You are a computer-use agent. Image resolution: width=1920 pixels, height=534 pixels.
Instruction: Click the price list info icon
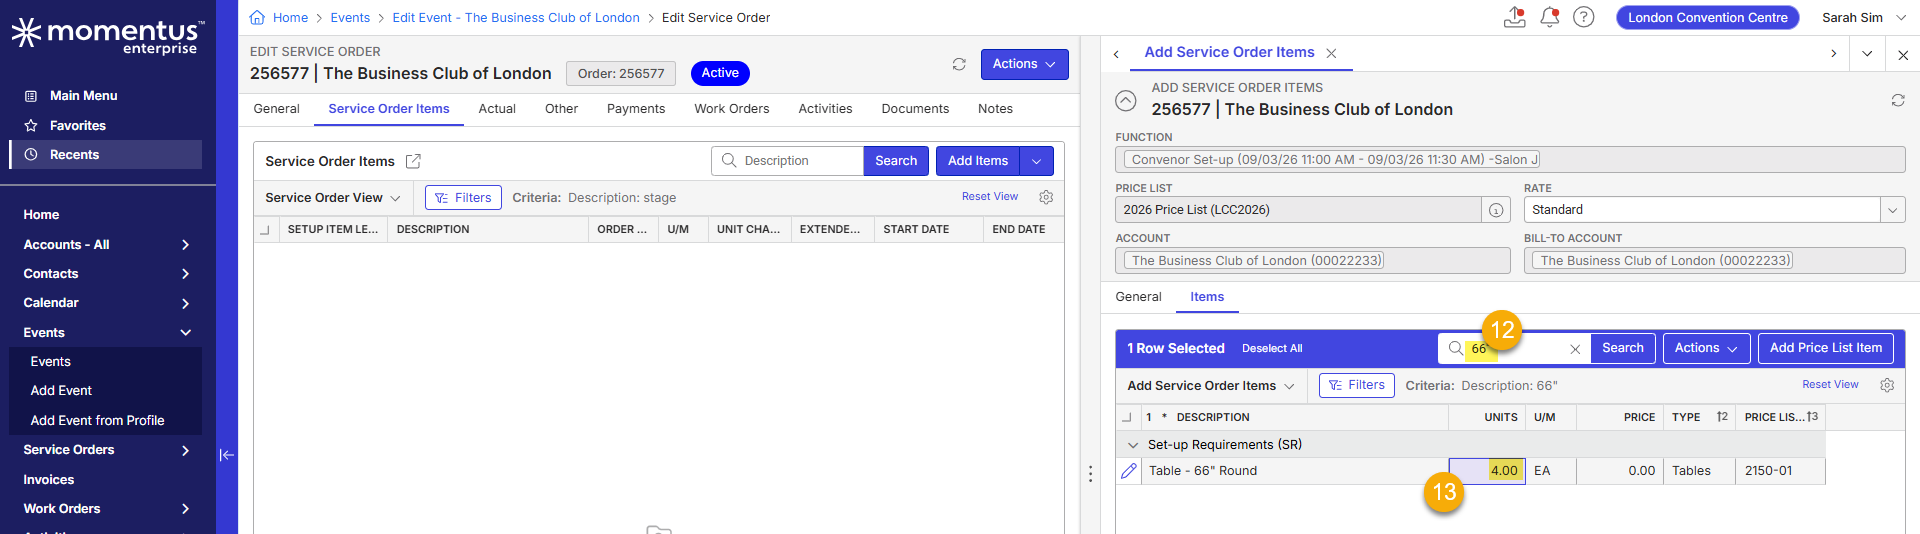[x=1496, y=210]
